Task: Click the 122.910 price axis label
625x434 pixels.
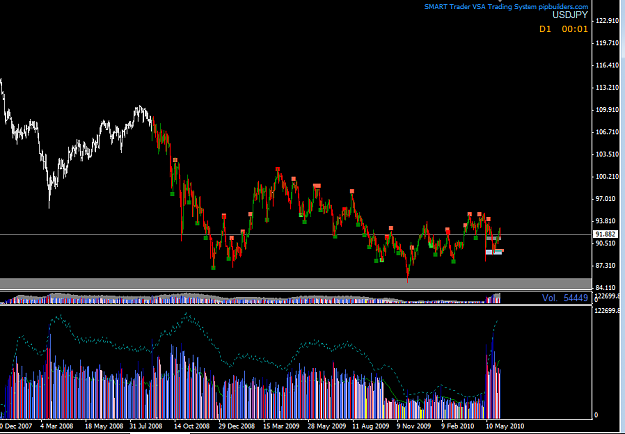Action: (x=607, y=21)
